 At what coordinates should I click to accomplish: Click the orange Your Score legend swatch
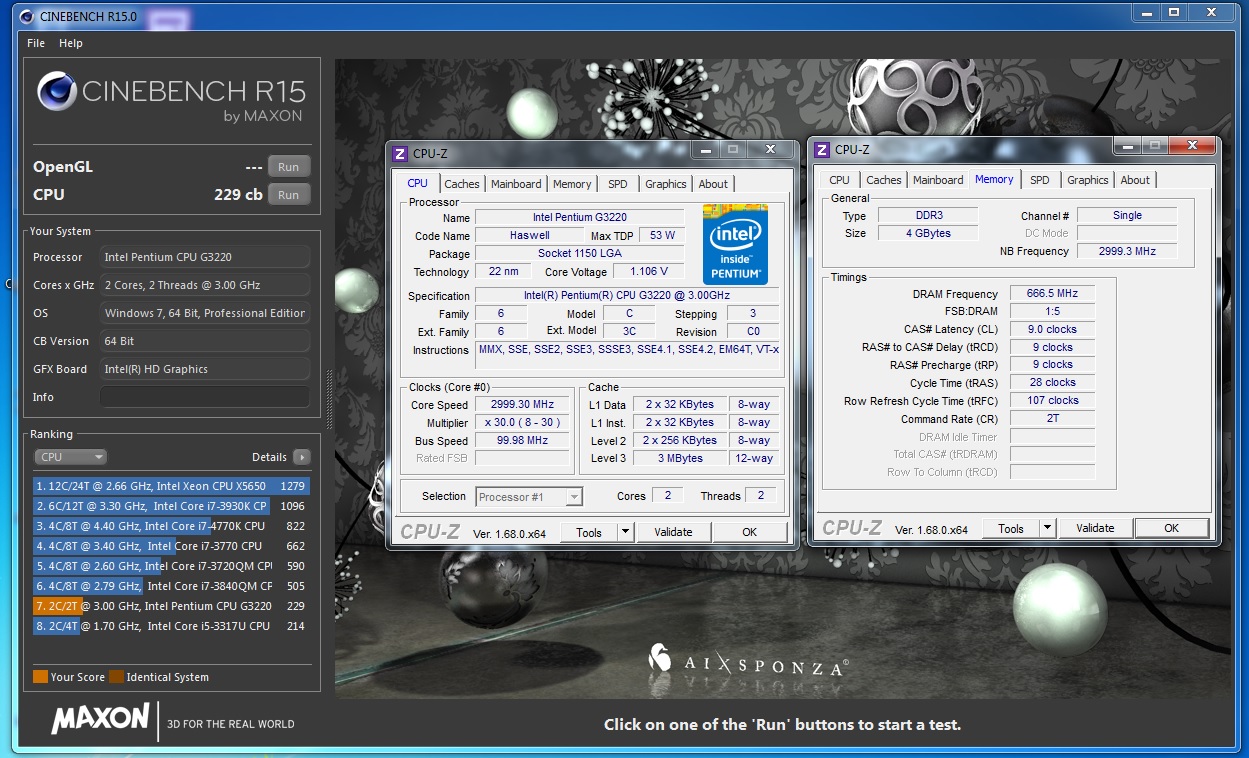(40, 677)
